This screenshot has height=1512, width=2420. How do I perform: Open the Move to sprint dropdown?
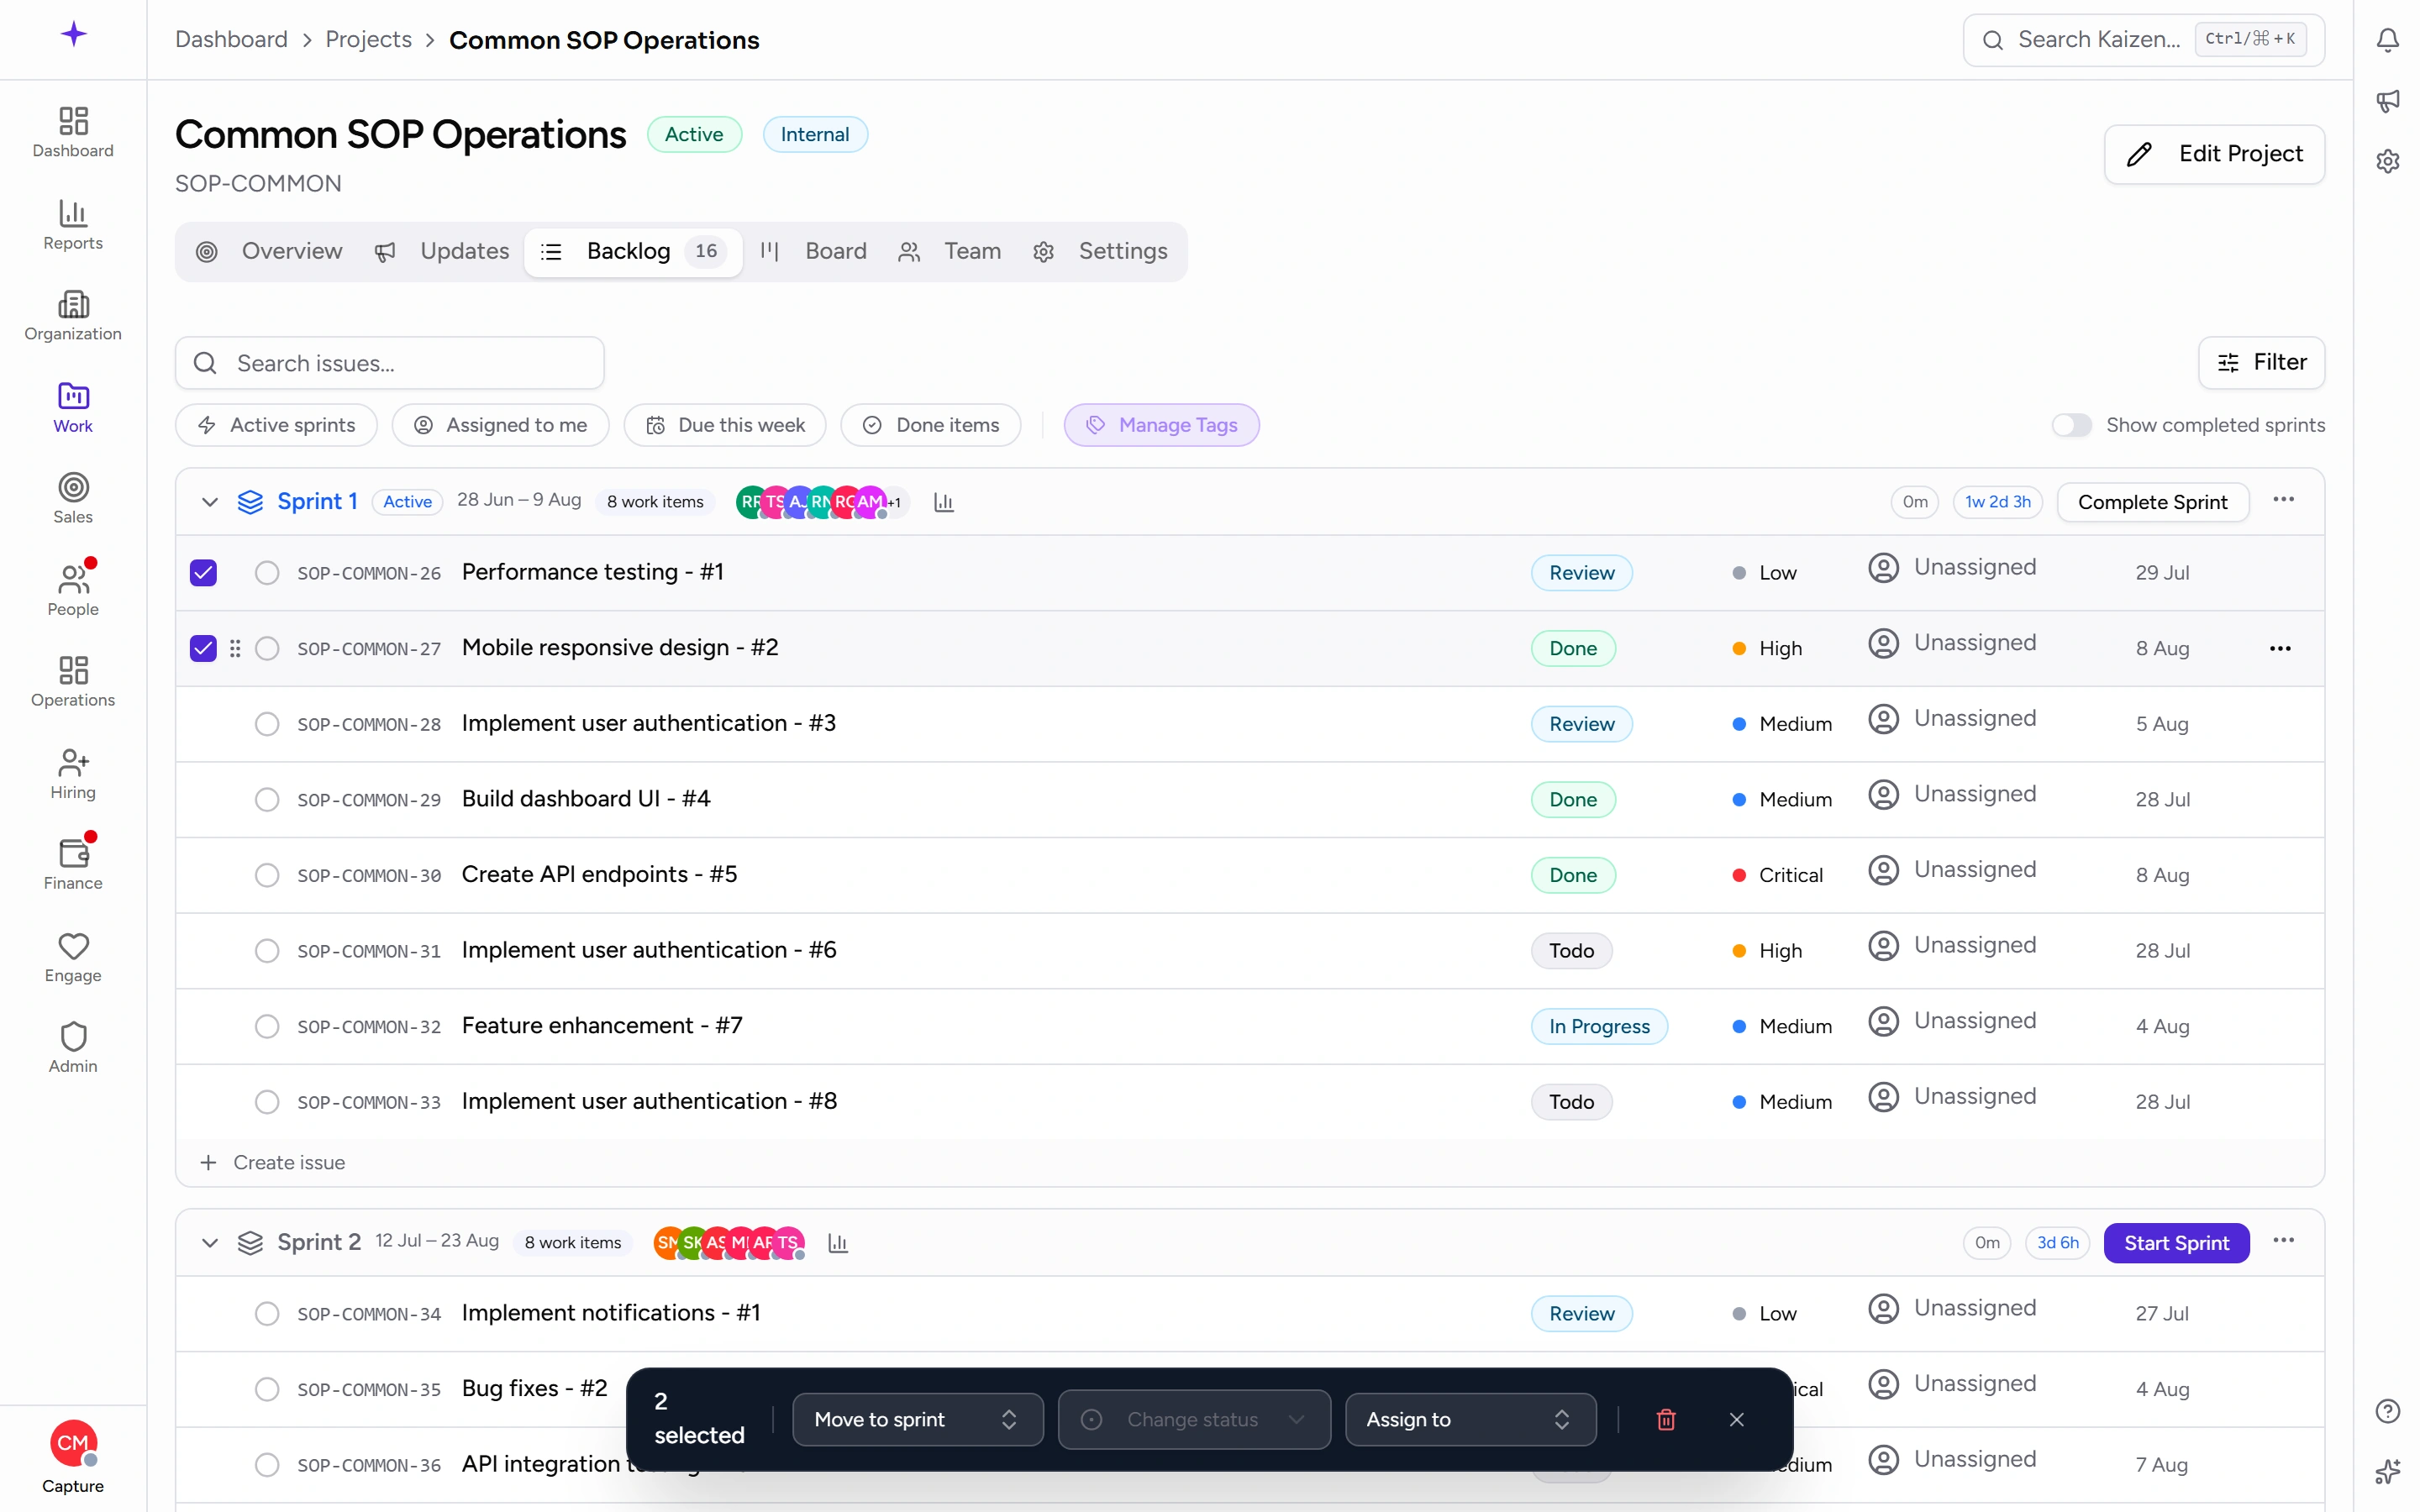click(x=917, y=1419)
